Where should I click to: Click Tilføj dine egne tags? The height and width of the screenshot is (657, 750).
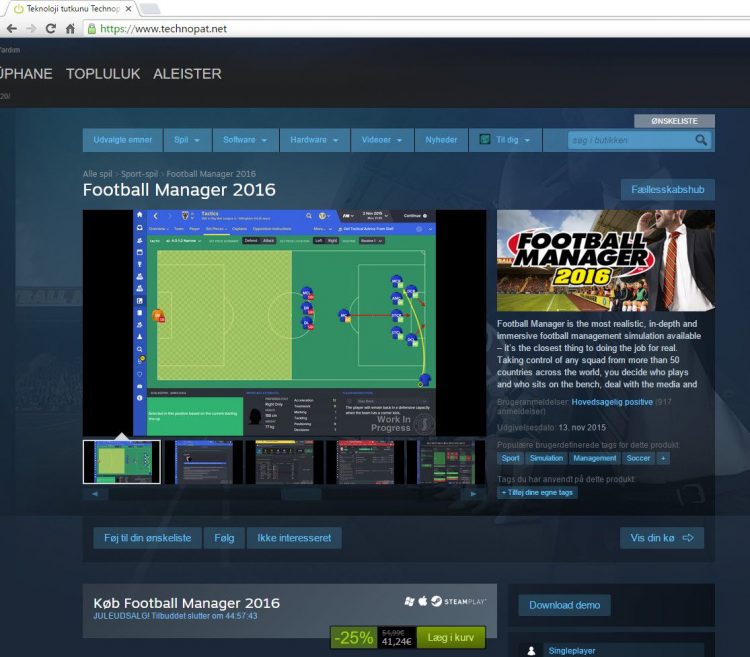pyautogui.click(x=537, y=493)
